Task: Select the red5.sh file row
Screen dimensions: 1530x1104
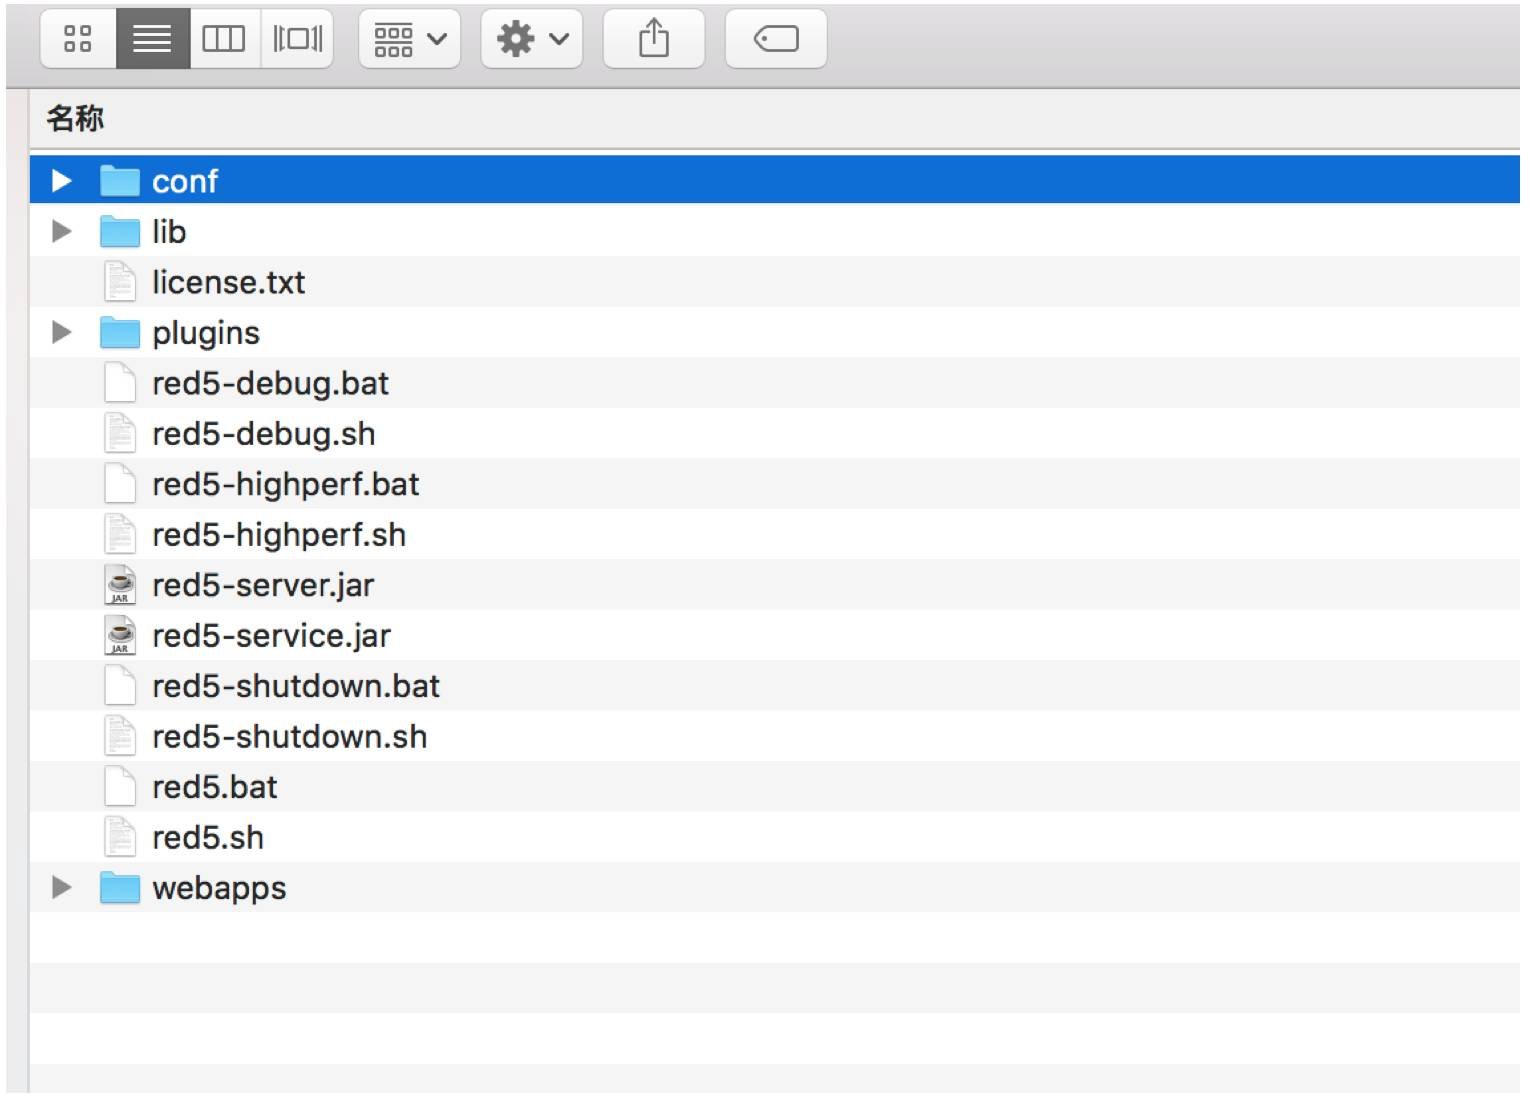Action: pyautogui.click(x=775, y=837)
